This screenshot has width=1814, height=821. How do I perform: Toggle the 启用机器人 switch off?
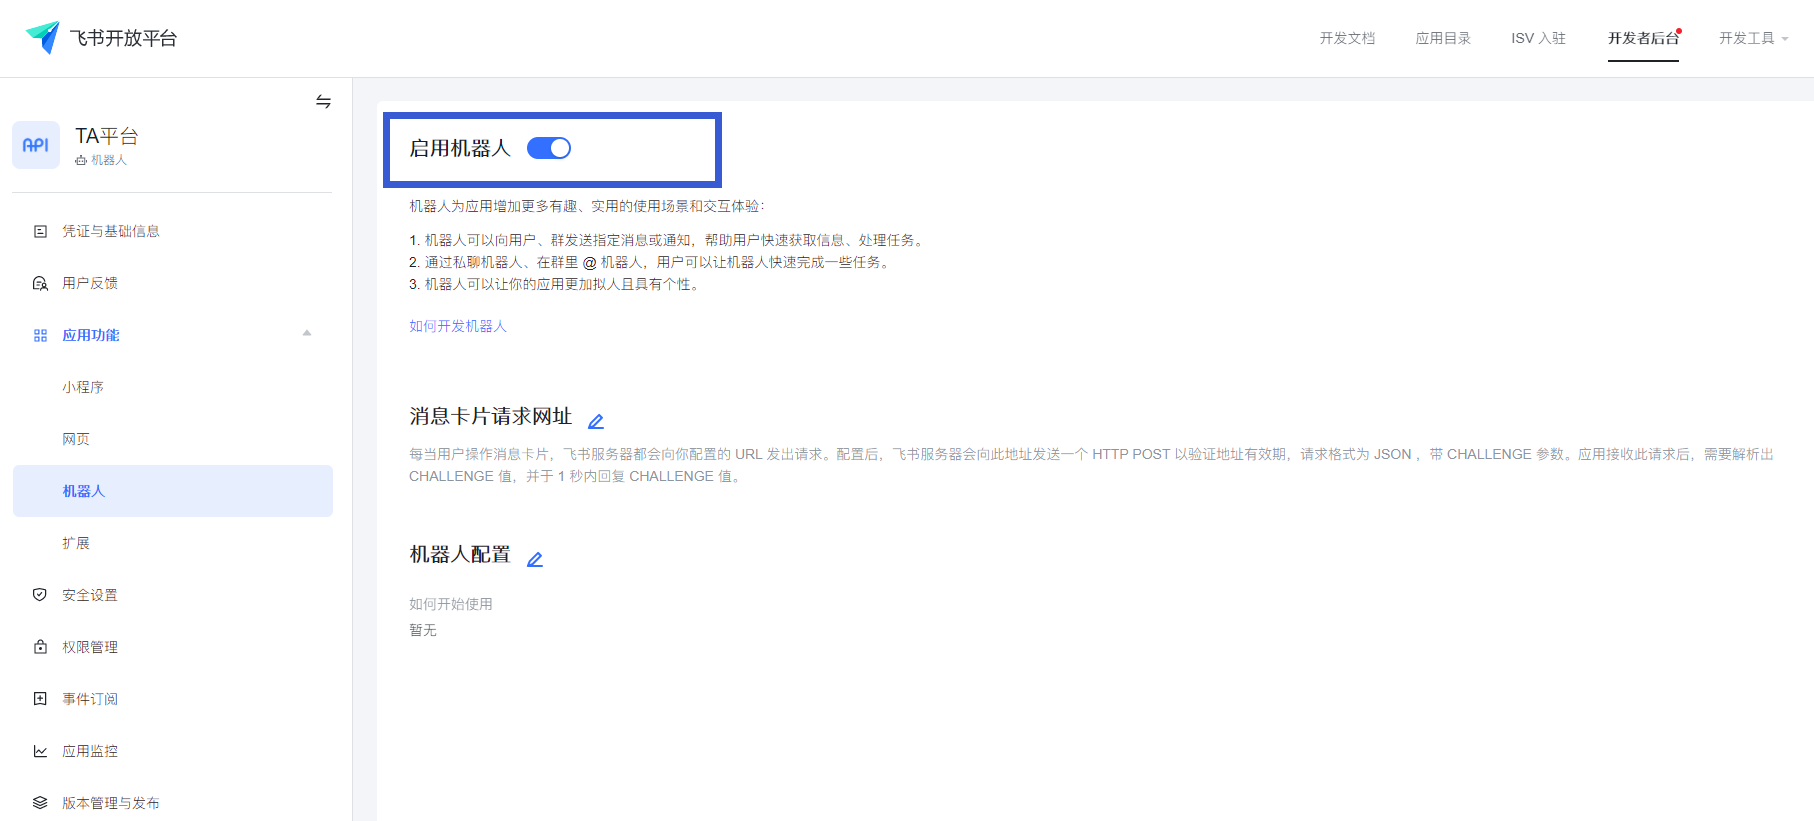coord(549,148)
